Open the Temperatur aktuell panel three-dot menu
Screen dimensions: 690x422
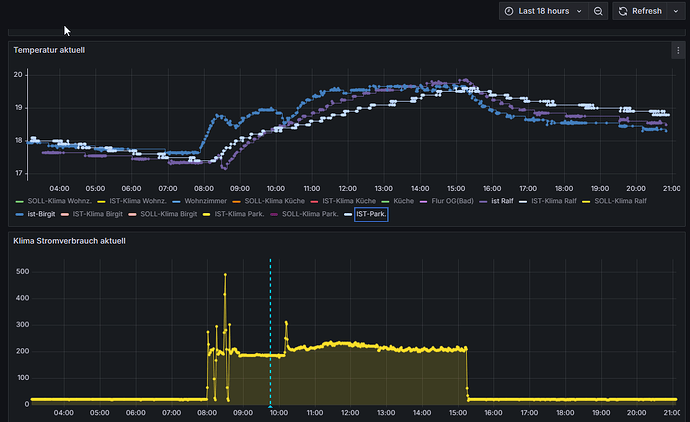tap(678, 49)
